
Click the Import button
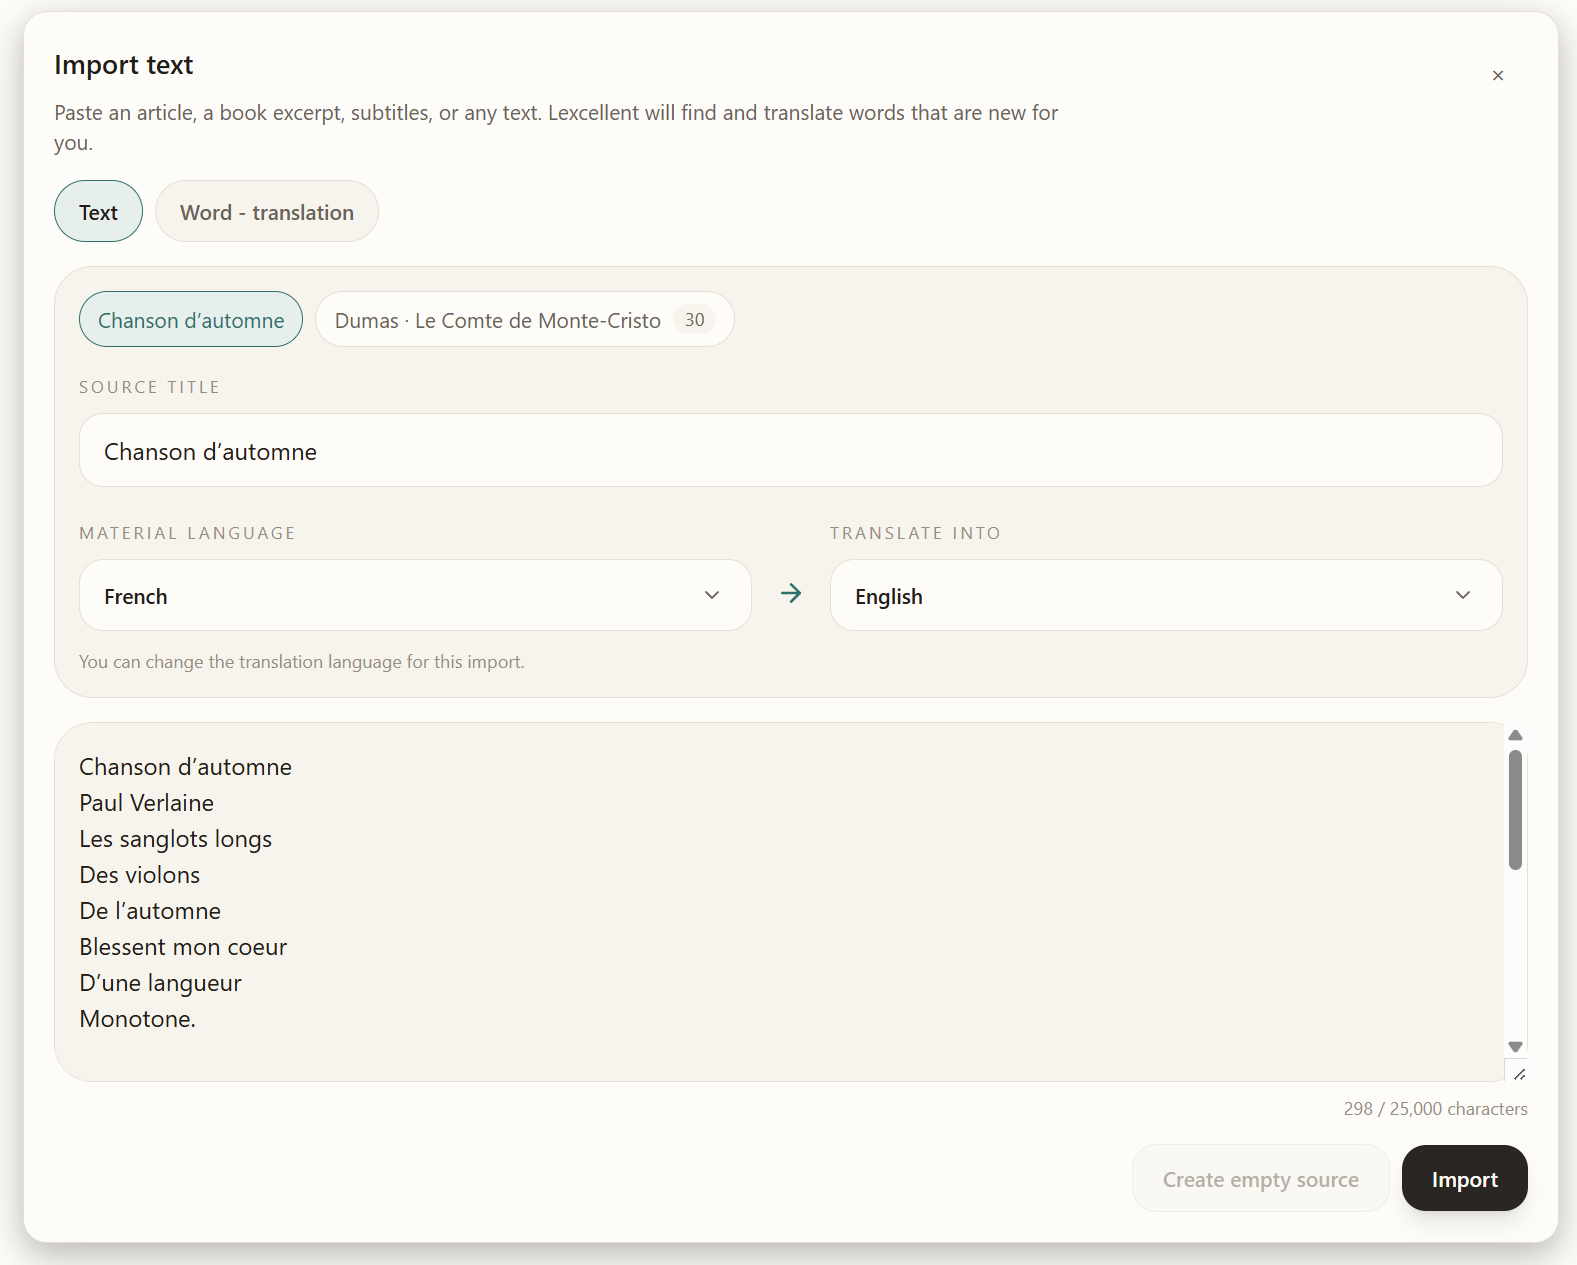1464,1179
